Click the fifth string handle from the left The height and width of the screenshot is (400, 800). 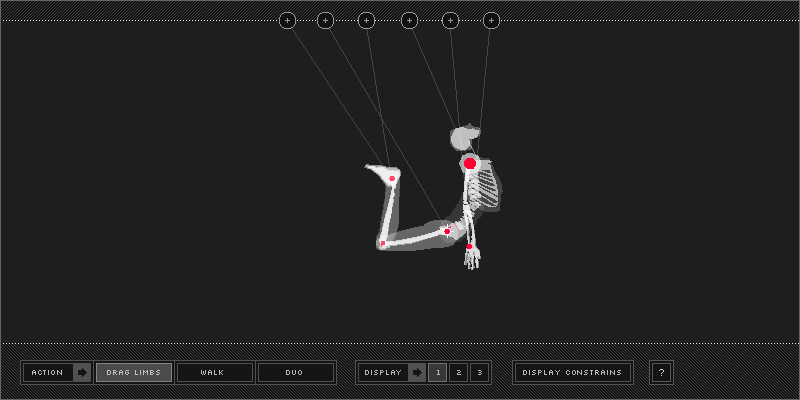click(x=450, y=20)
